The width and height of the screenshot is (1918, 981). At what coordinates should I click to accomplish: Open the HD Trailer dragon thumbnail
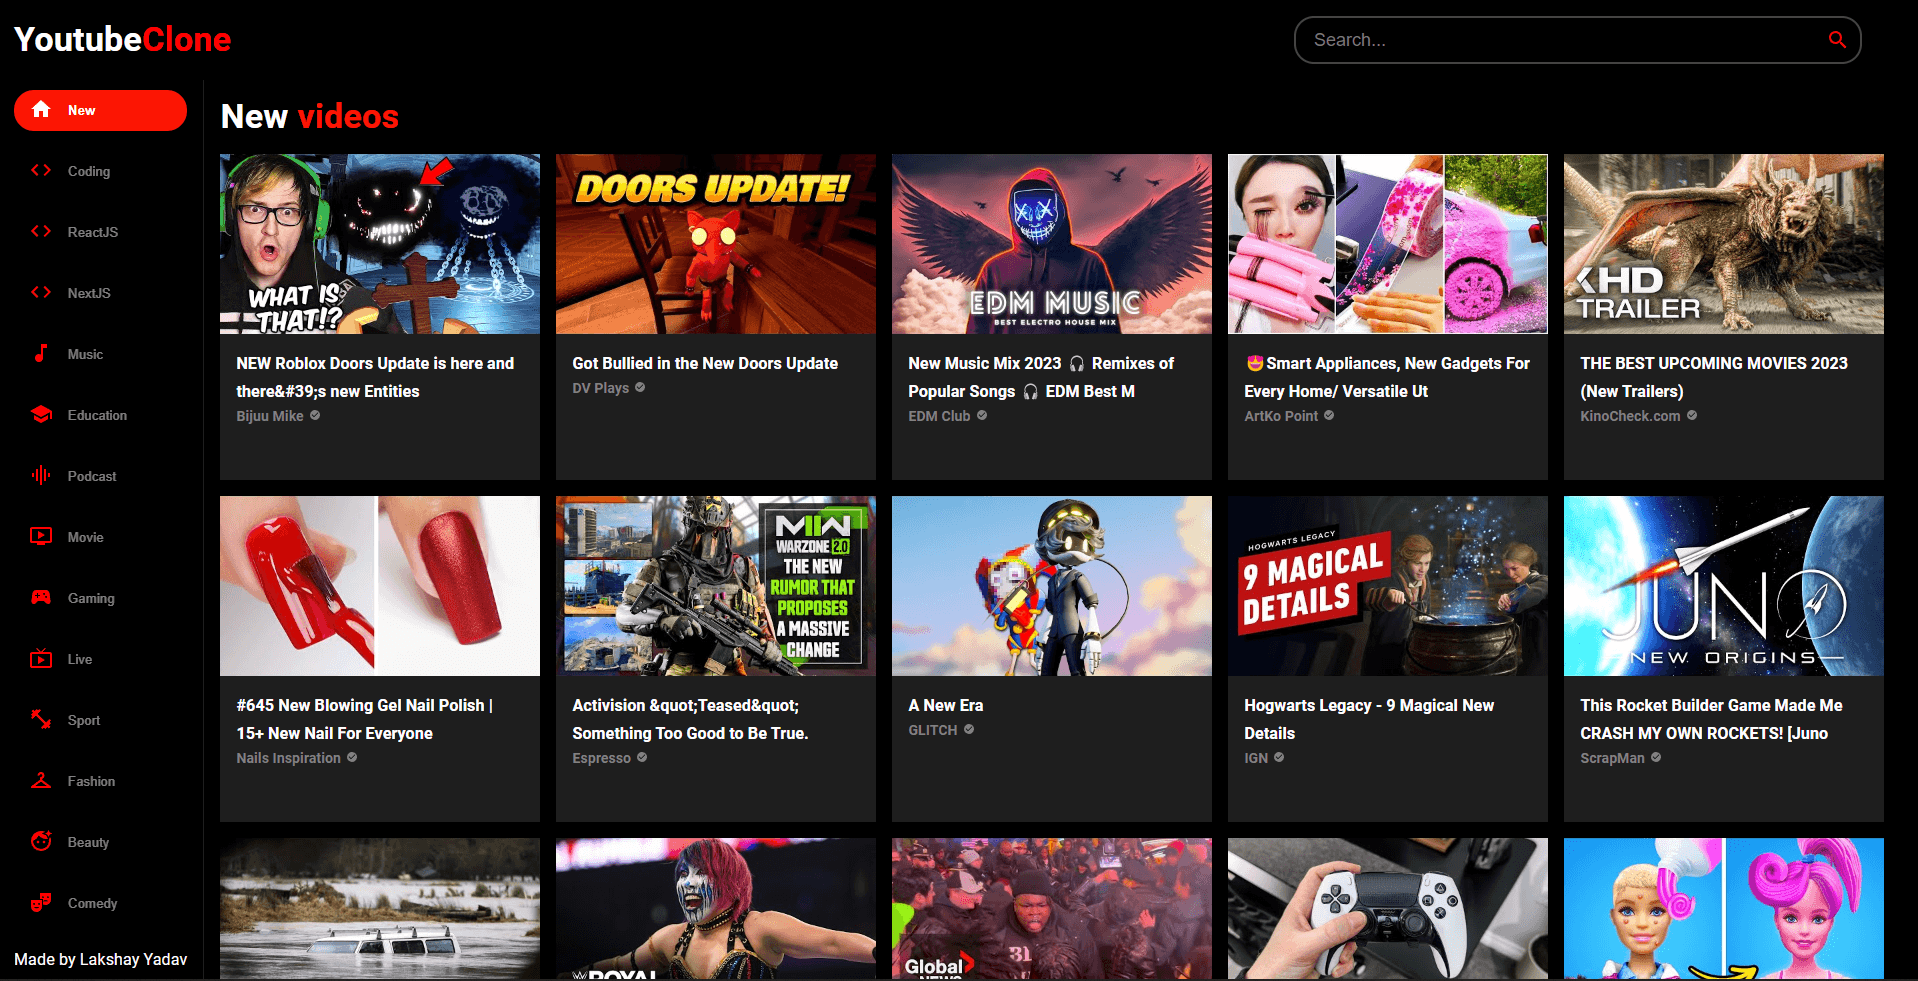[1724, 244]
